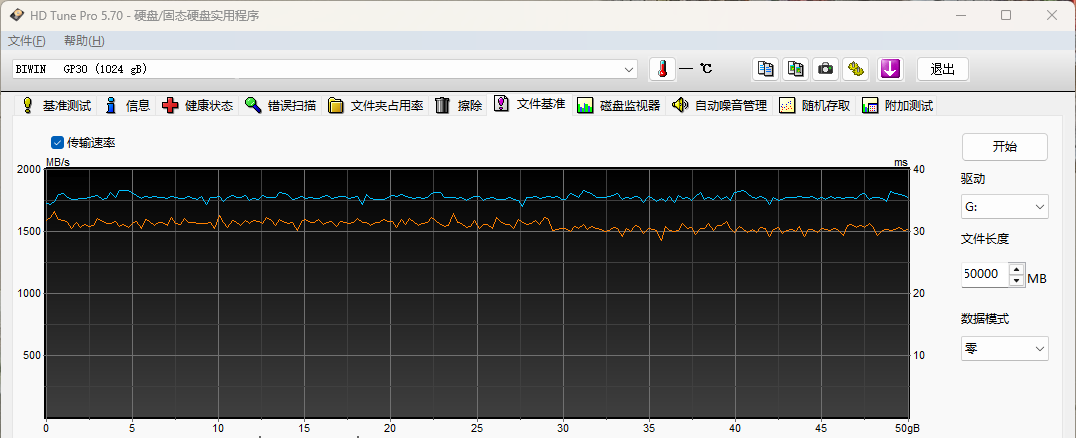Open the 自动噪音管理 tab
The height and width of the screenshot is (438, 1076).
click(719, 106)
